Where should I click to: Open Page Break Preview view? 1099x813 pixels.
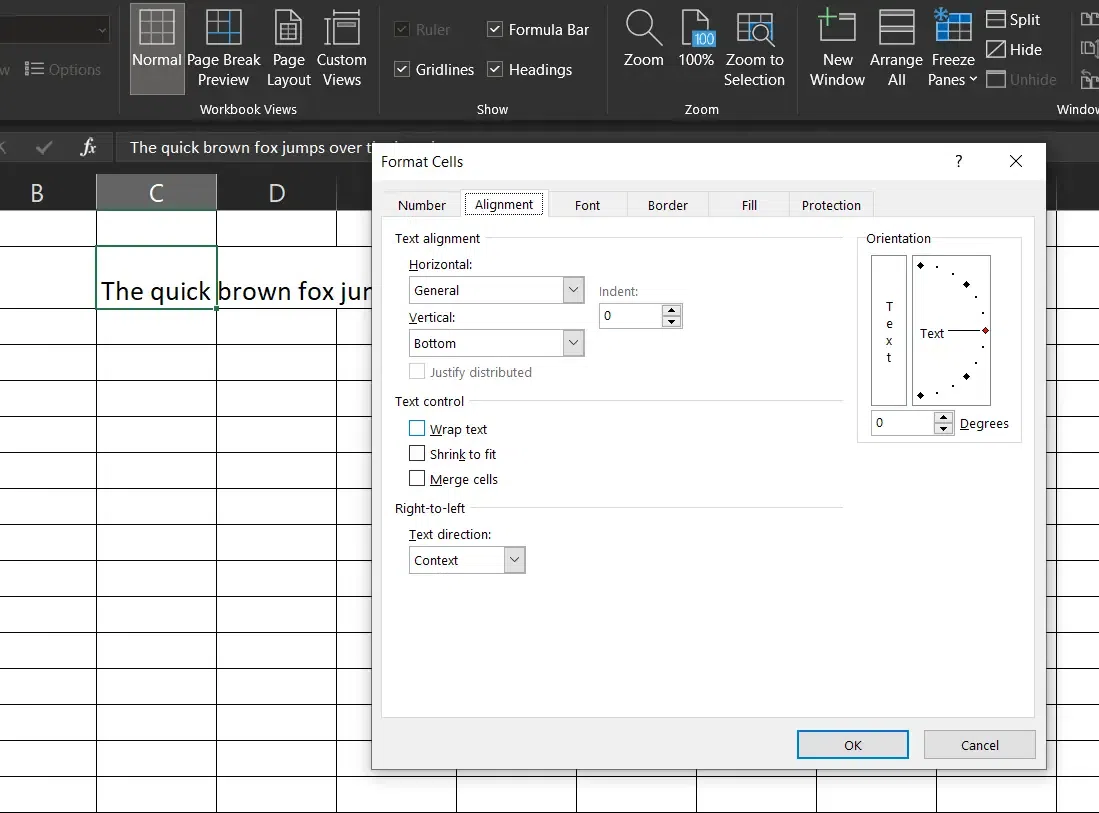223,48
